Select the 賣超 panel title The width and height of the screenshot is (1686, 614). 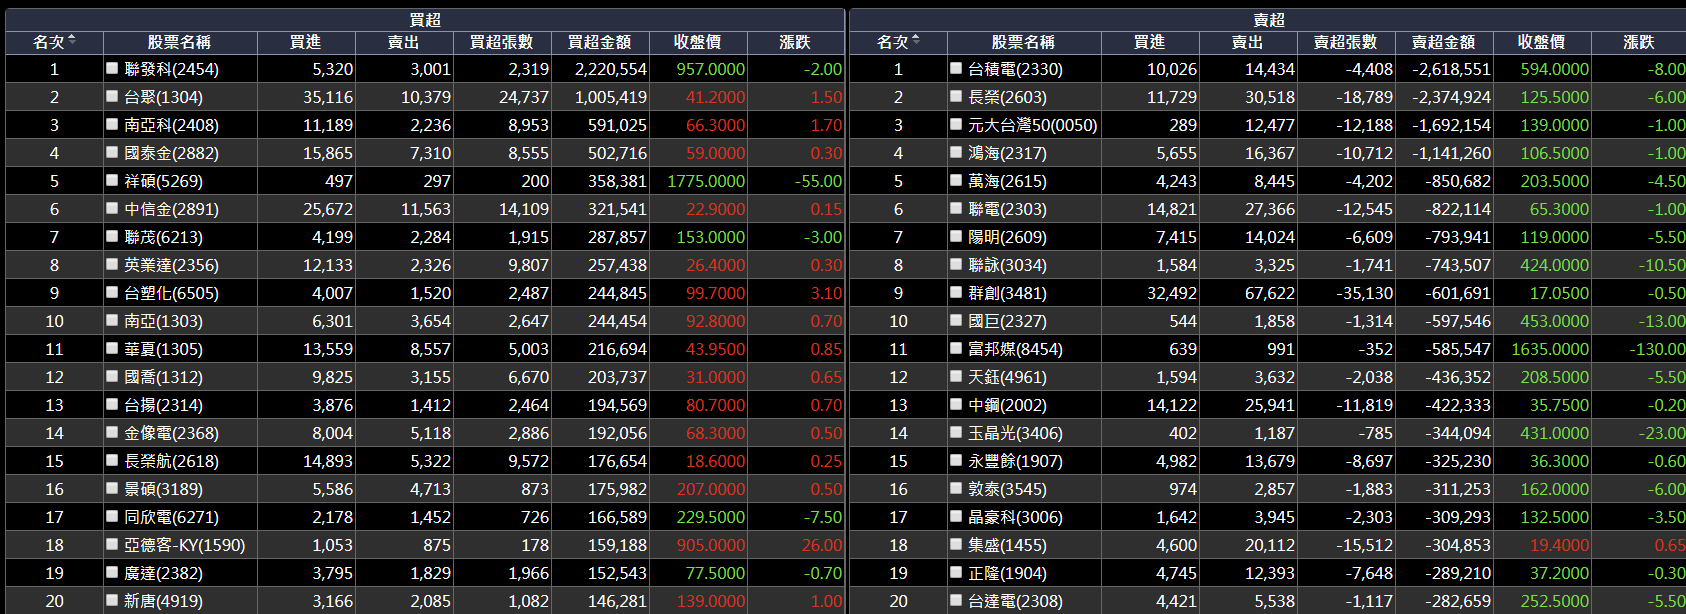[x=1269, y=20]
